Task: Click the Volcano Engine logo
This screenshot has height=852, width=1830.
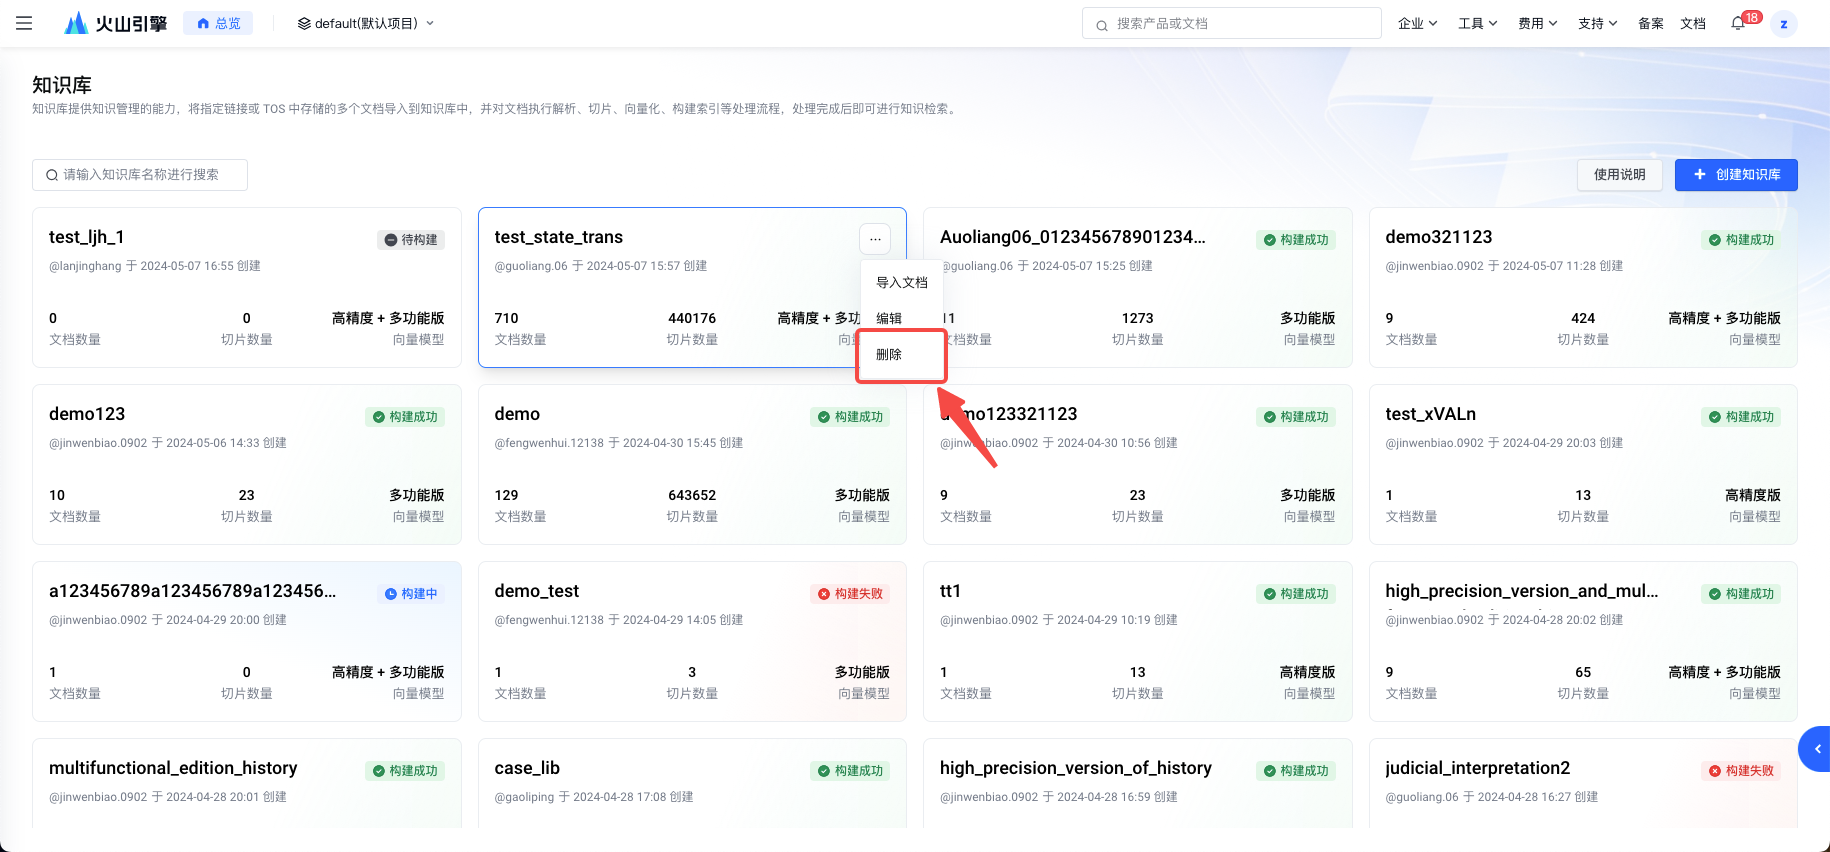Action: 115,23
